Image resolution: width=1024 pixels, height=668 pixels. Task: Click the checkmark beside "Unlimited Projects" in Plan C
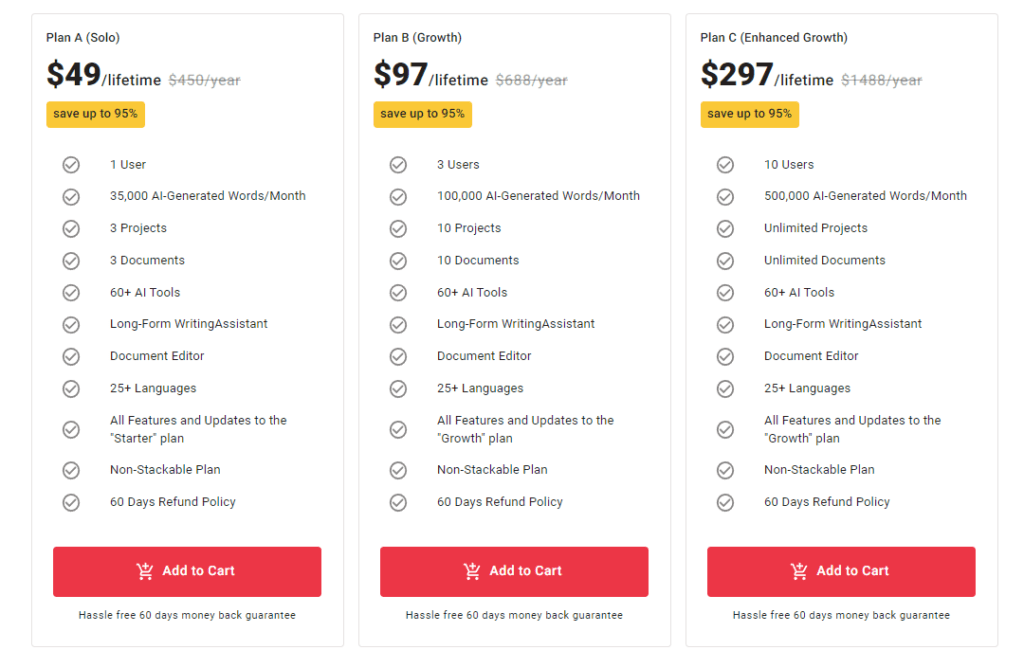point(725,228)
